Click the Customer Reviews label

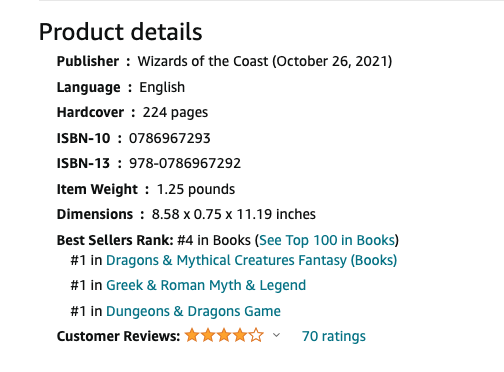click(118, 336)
